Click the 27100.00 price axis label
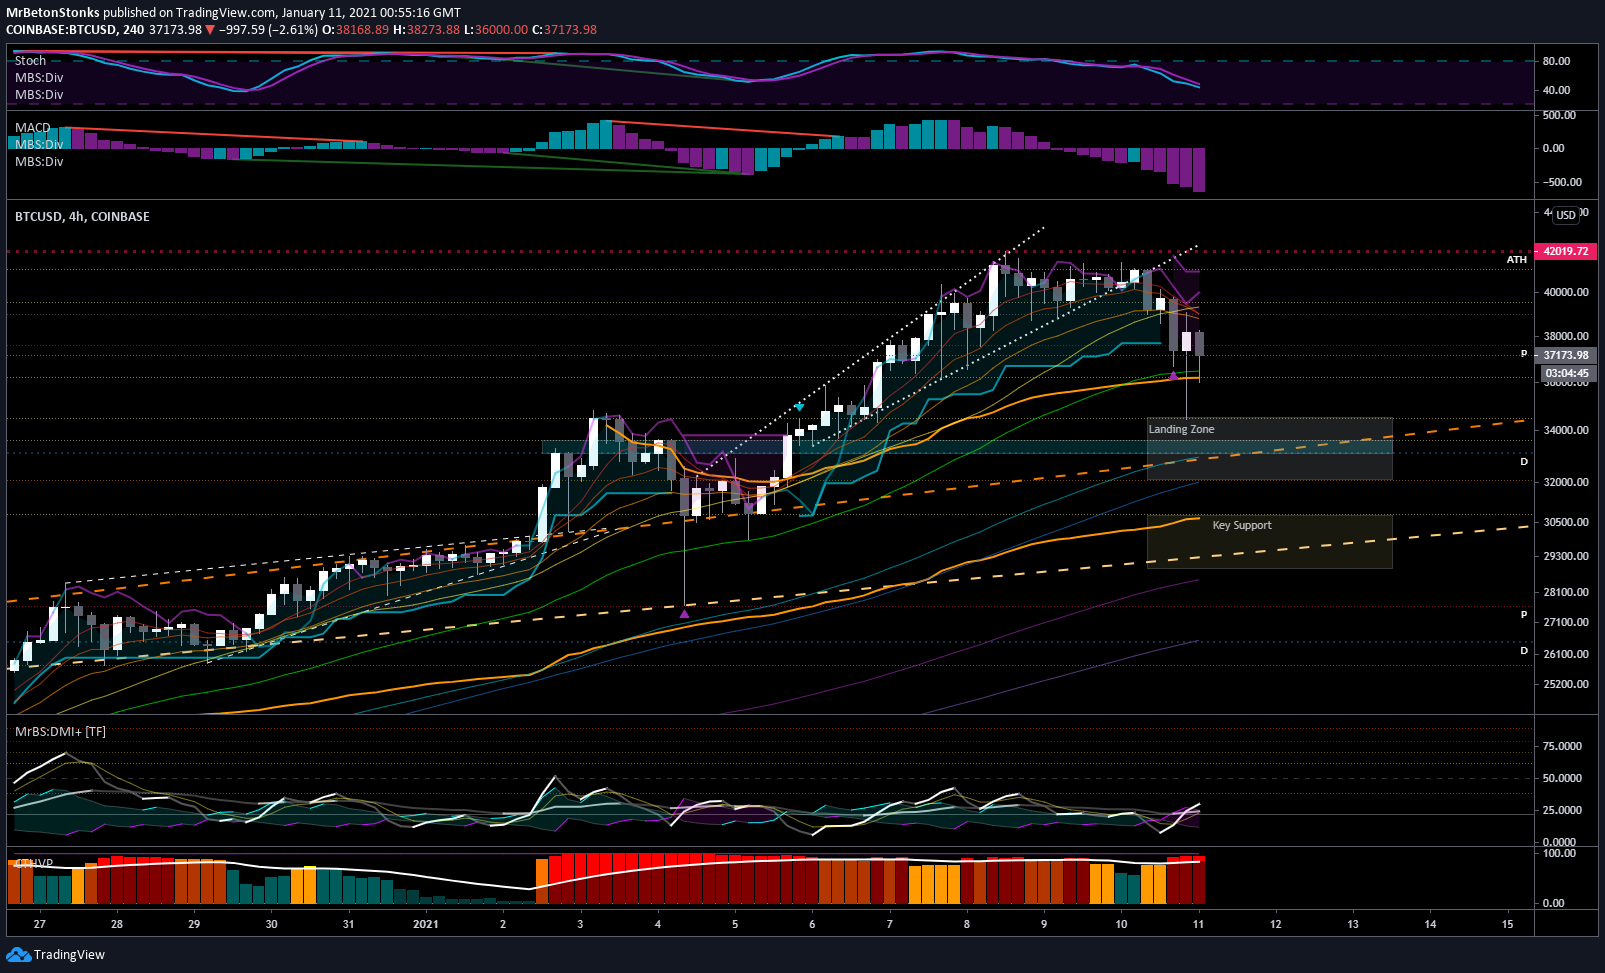Screen dimensions: 1605x973 point(1566,622)
